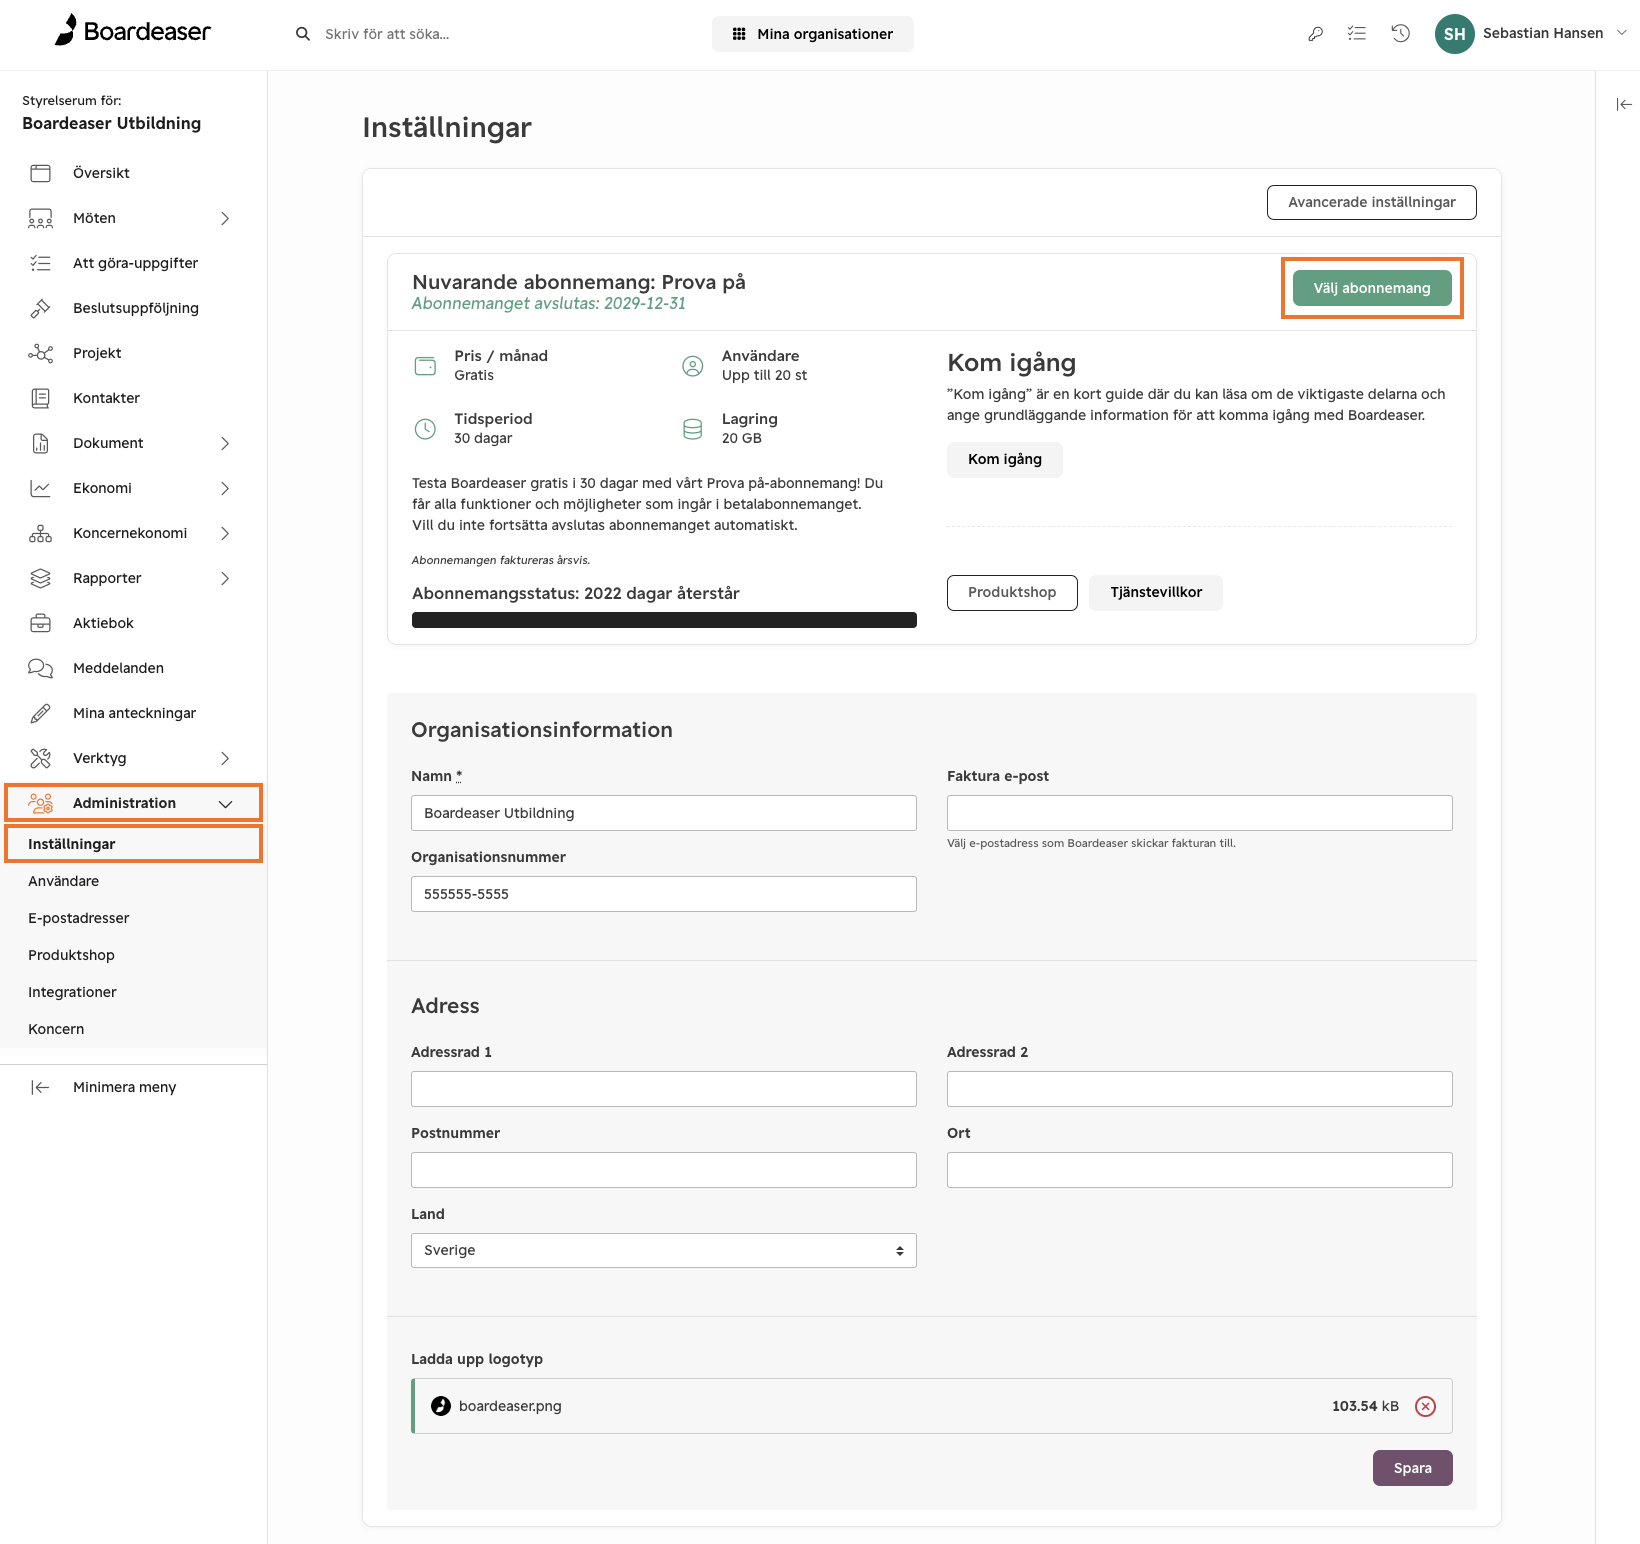Viewport: 1640px width, 1544px height.
Task: Click the Kom igång button
Action: point(1005,459)
